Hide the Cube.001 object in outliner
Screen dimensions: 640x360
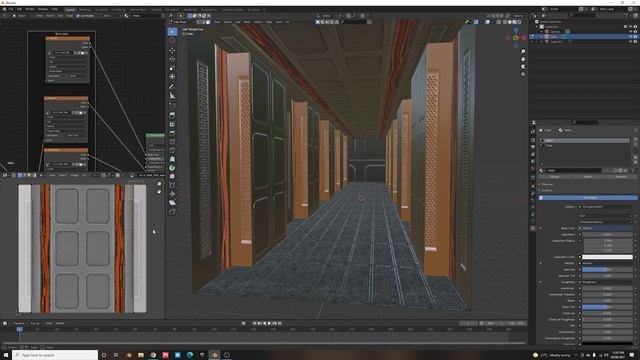point(631,42)
